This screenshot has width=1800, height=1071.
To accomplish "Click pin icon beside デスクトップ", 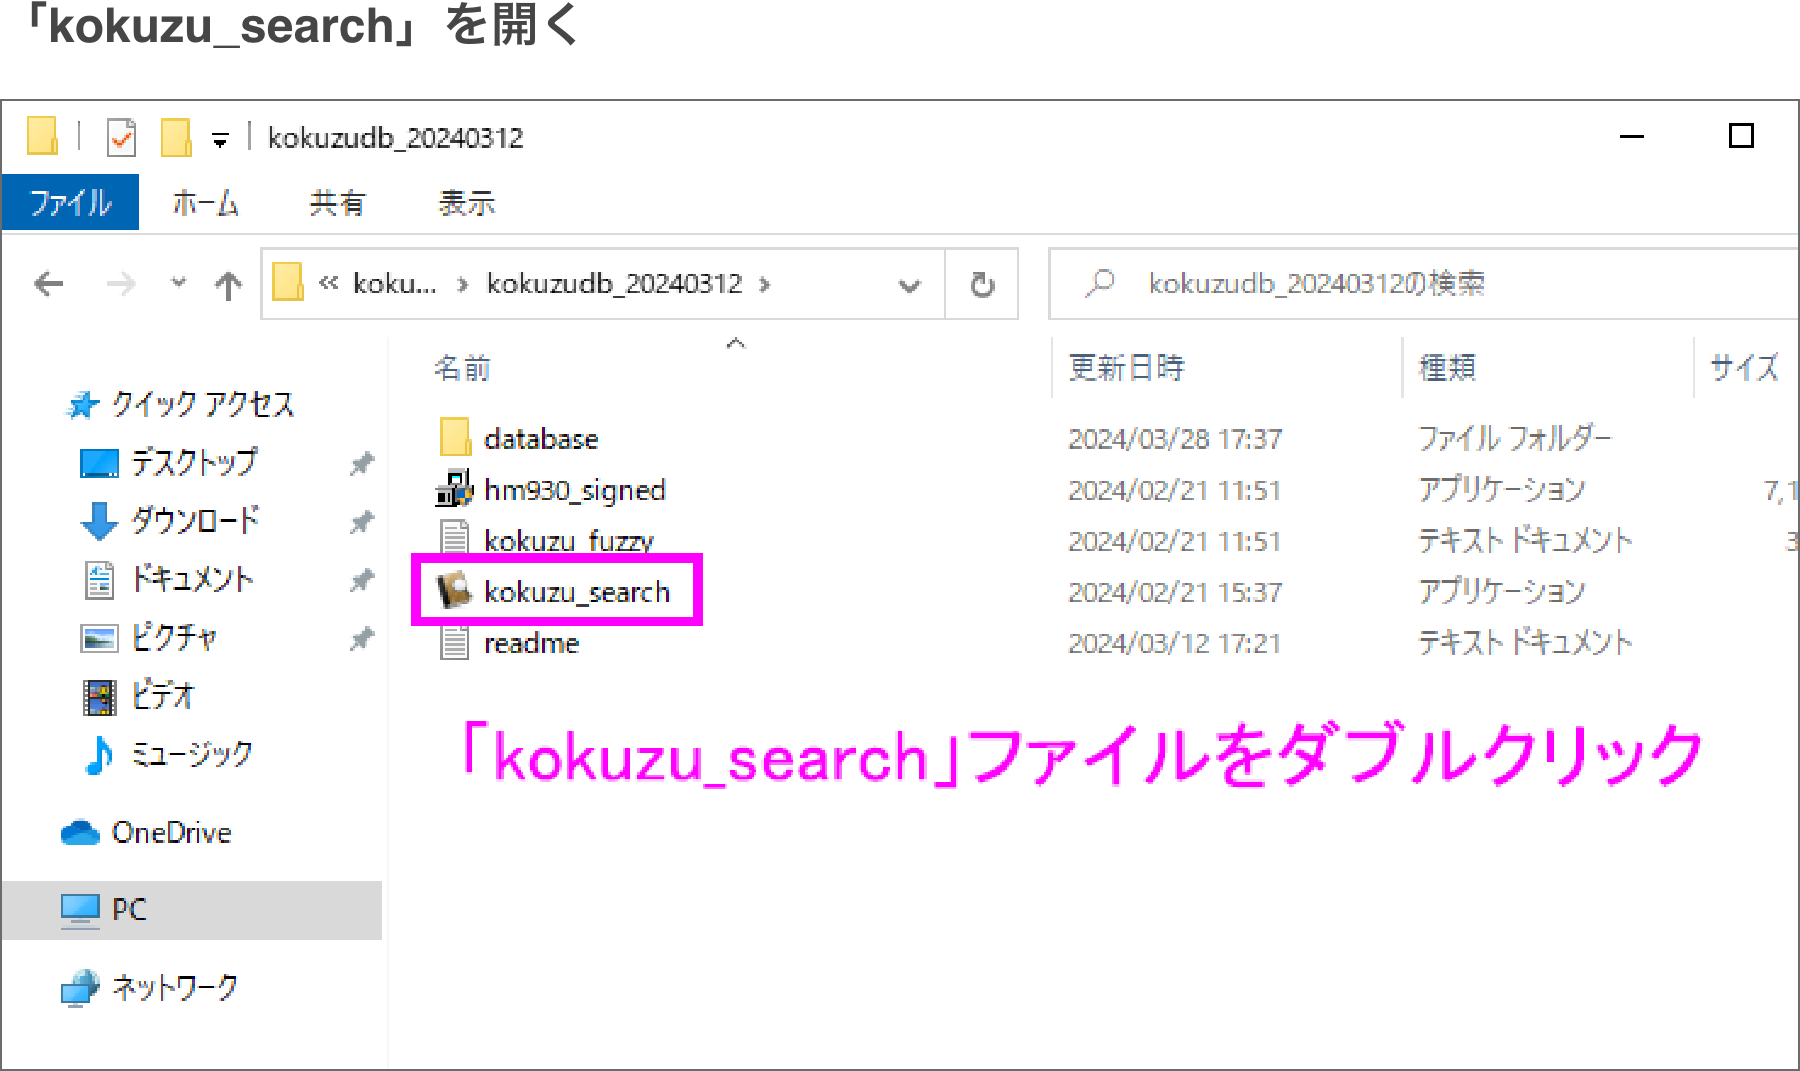I will 362,463.
